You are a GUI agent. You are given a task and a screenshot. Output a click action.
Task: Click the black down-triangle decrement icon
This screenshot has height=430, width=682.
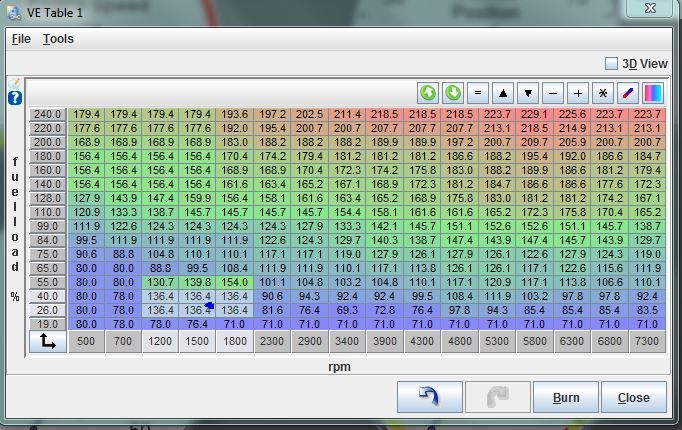[529, 93]
